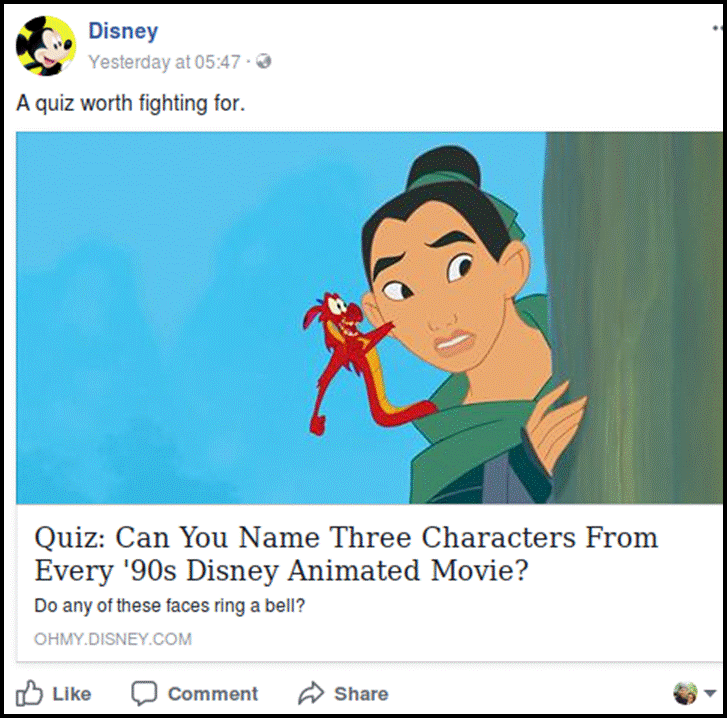The height and width of the screenshot is (718, 727).
Task: Click the link preview card white area
Action: (x=369, y=583)
